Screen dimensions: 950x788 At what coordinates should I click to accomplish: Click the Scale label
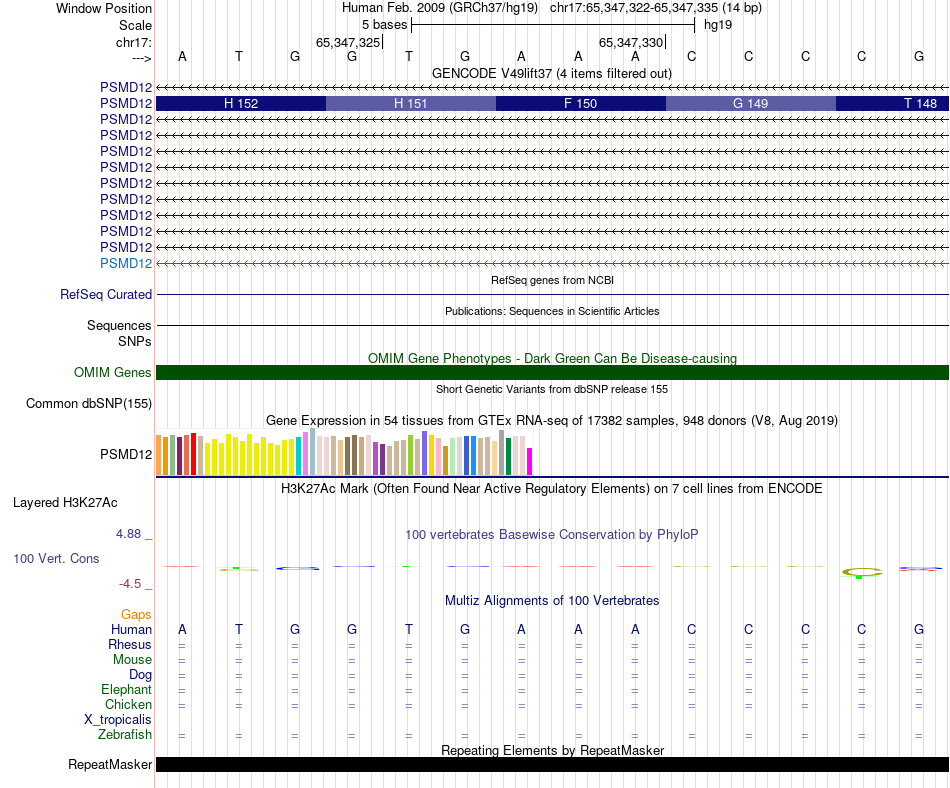pyautogui.click(x=135, y=25)
